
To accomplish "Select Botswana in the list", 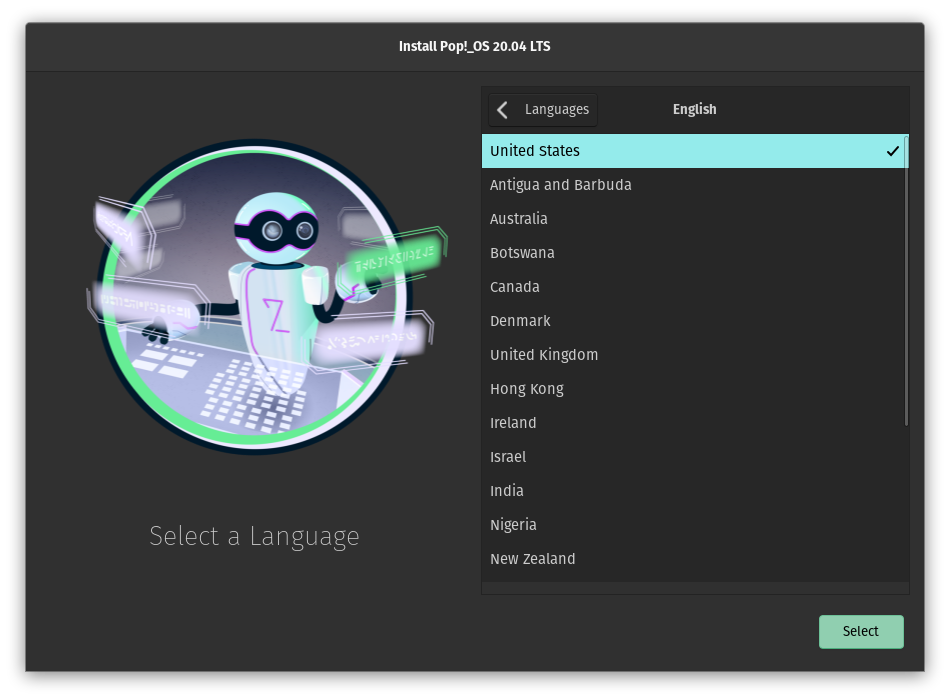I will tap(694, 253).
